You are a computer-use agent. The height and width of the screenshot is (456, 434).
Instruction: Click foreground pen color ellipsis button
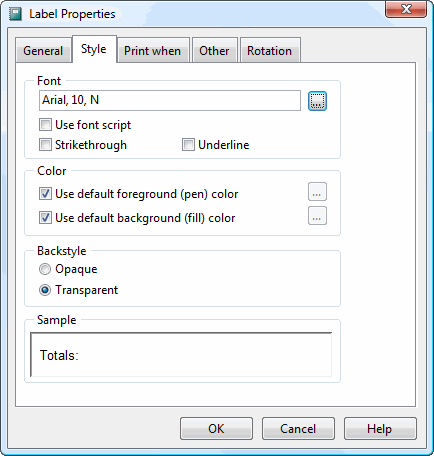pos(317,192)
